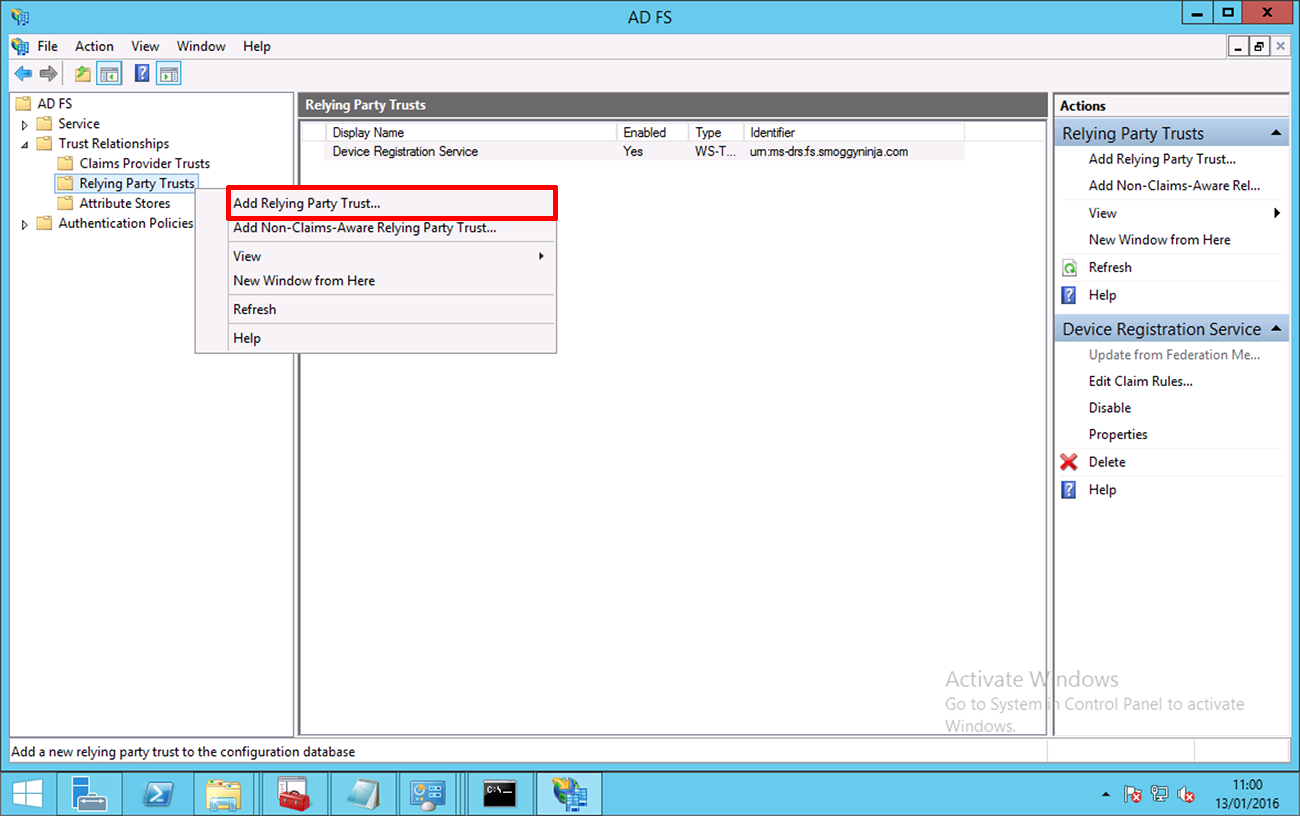Open File Explorer from the taskbar
Image resolution: width=1300 pixels, height=816 pixels.
point(224,794)
